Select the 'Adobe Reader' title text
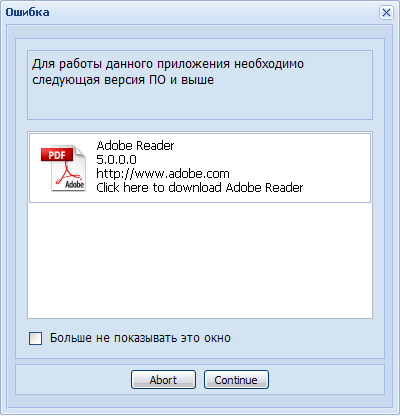 [135, 146]
